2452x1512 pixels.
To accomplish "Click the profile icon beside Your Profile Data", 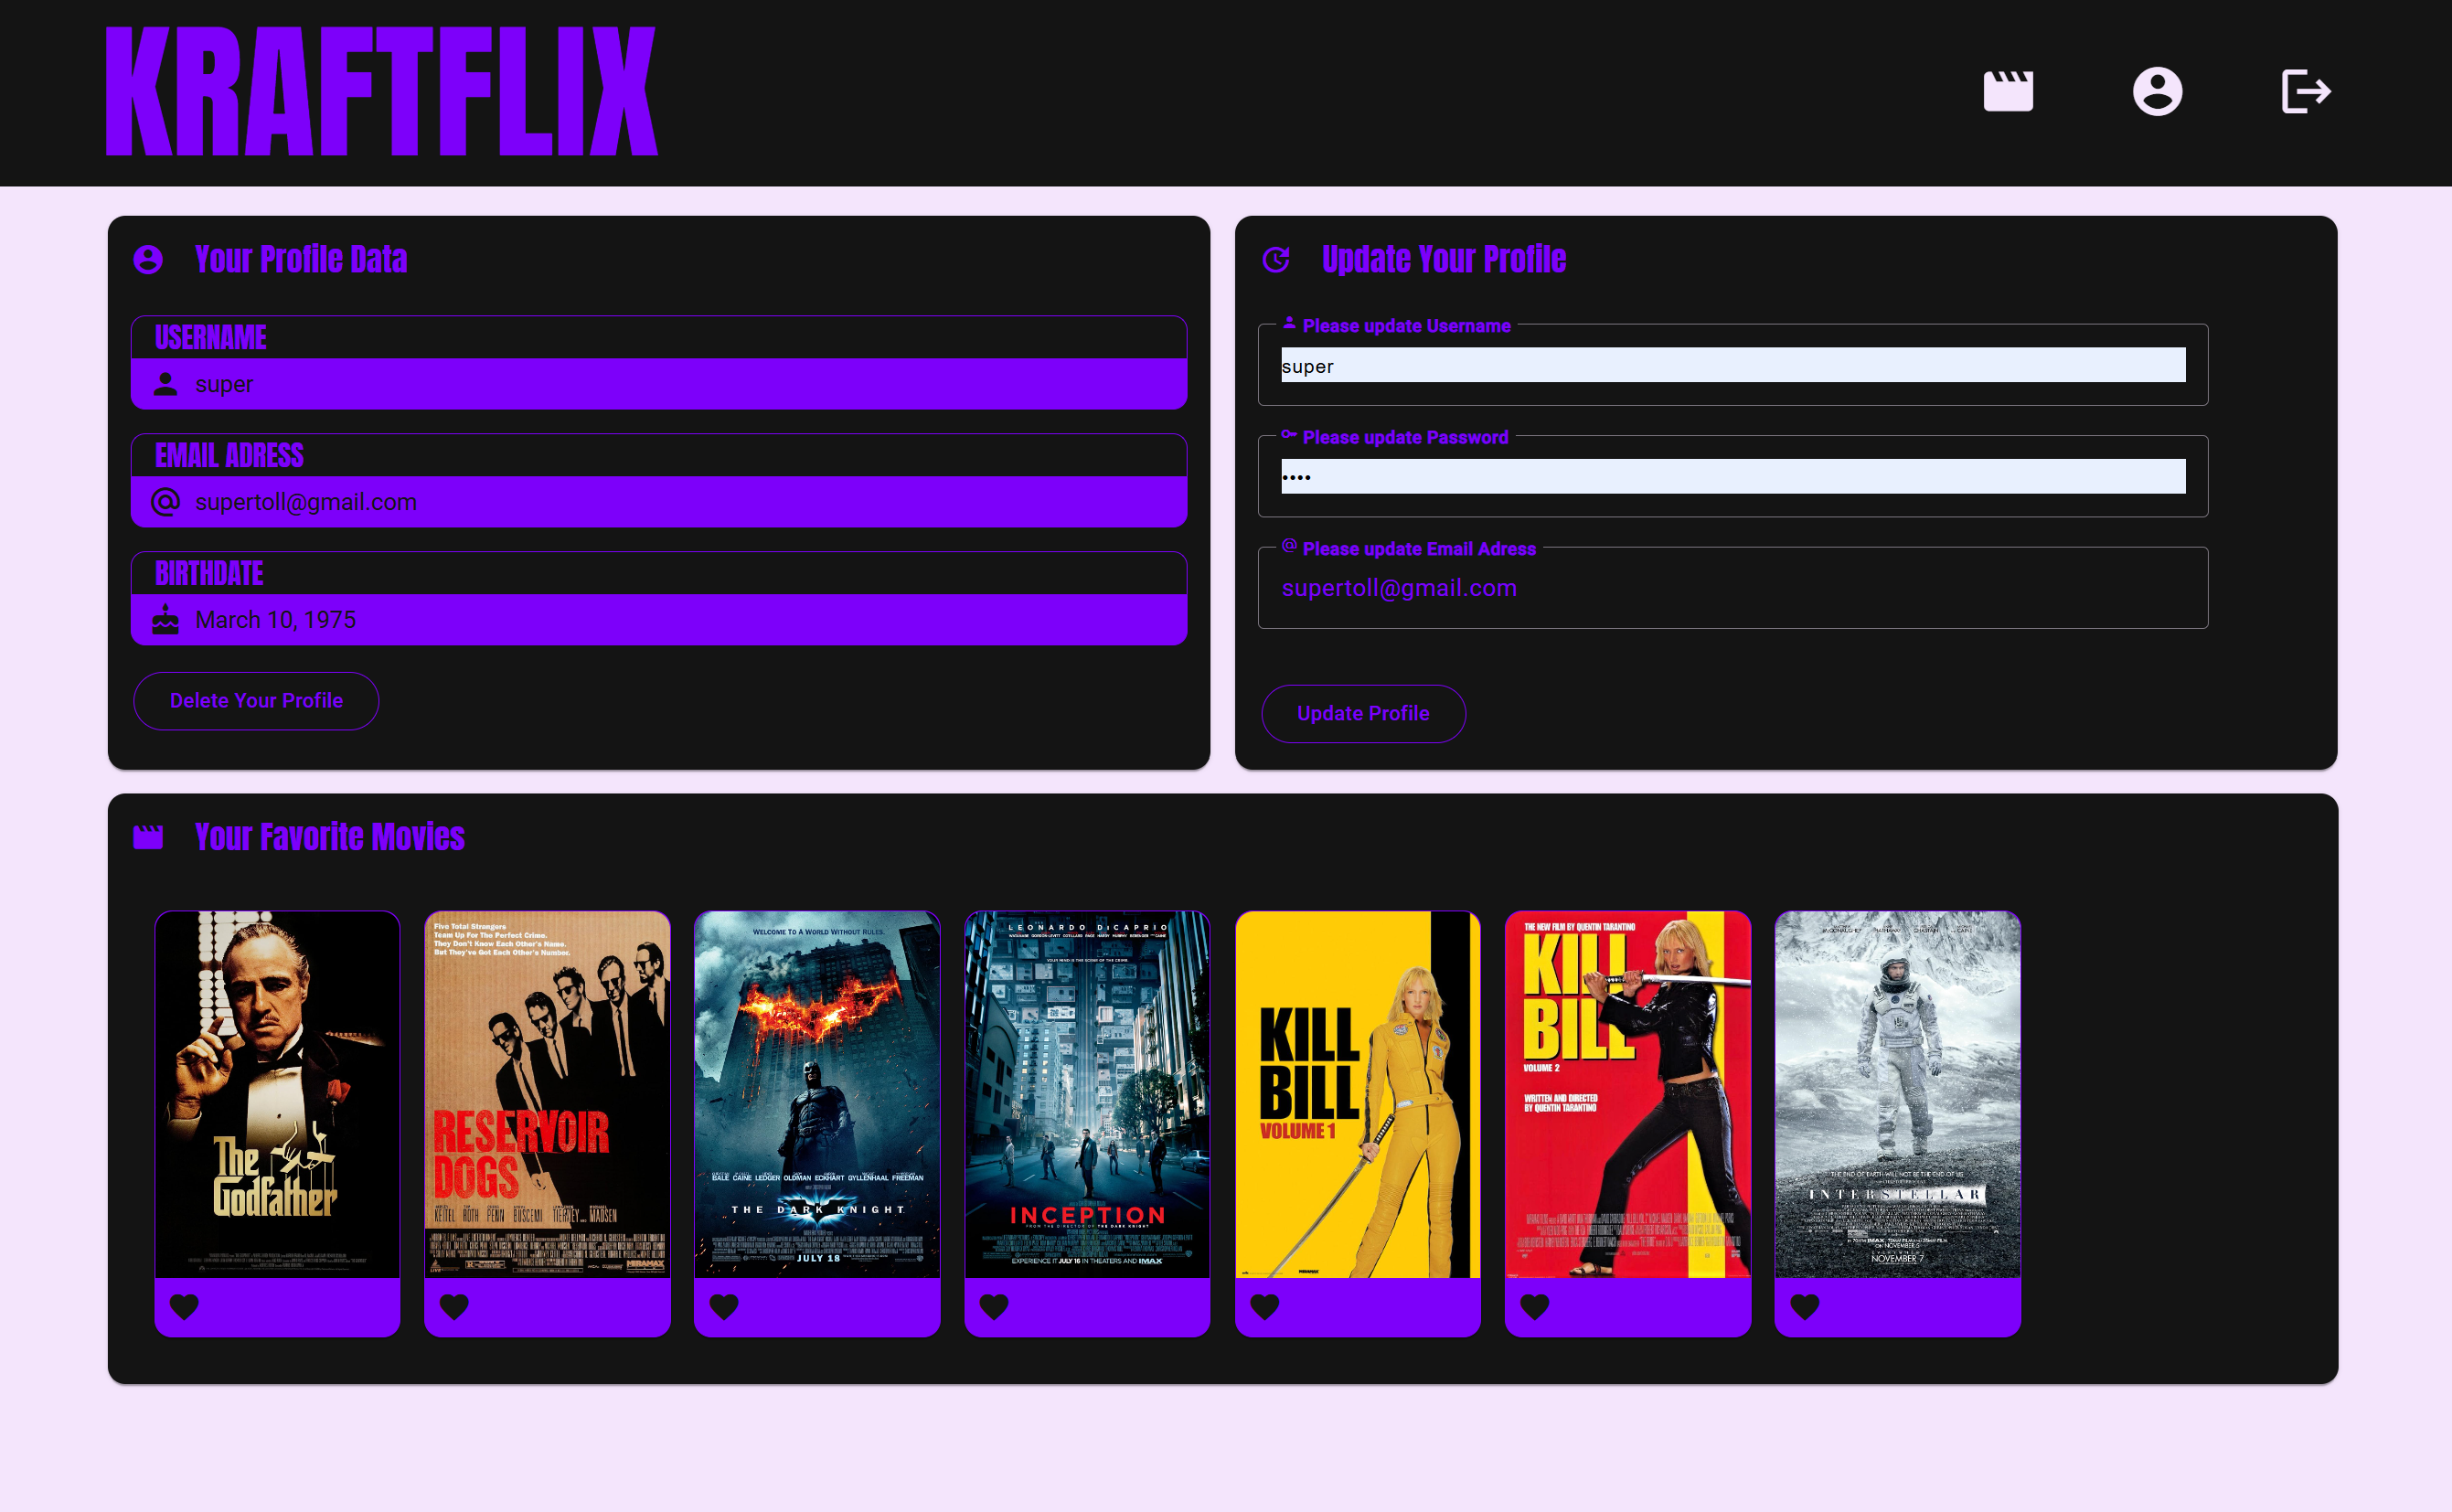I will pos(148,260).
